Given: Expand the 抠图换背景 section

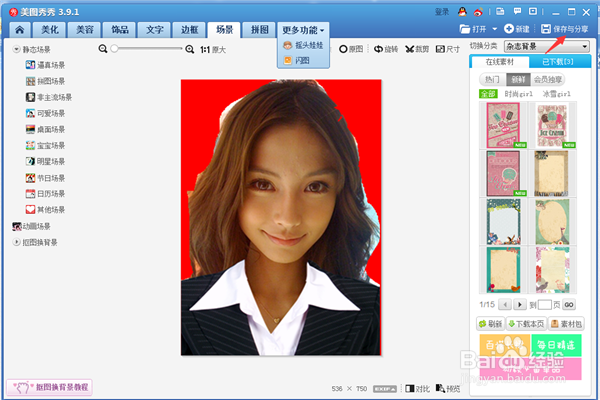Looking at the screenshot, I should pyautogui.click(x=16, y=242).
